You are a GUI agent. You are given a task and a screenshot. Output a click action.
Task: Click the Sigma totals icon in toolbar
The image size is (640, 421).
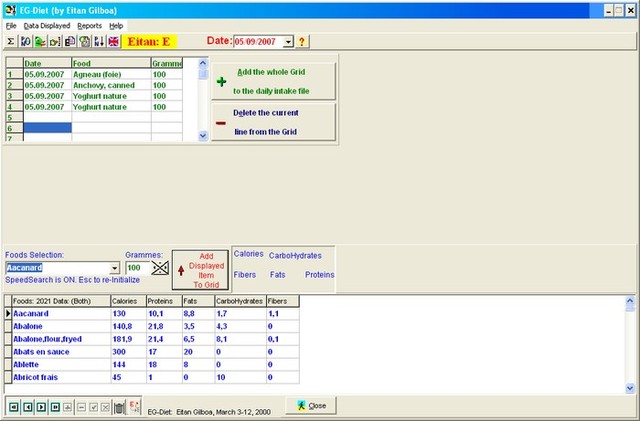(x=11, y=41)
